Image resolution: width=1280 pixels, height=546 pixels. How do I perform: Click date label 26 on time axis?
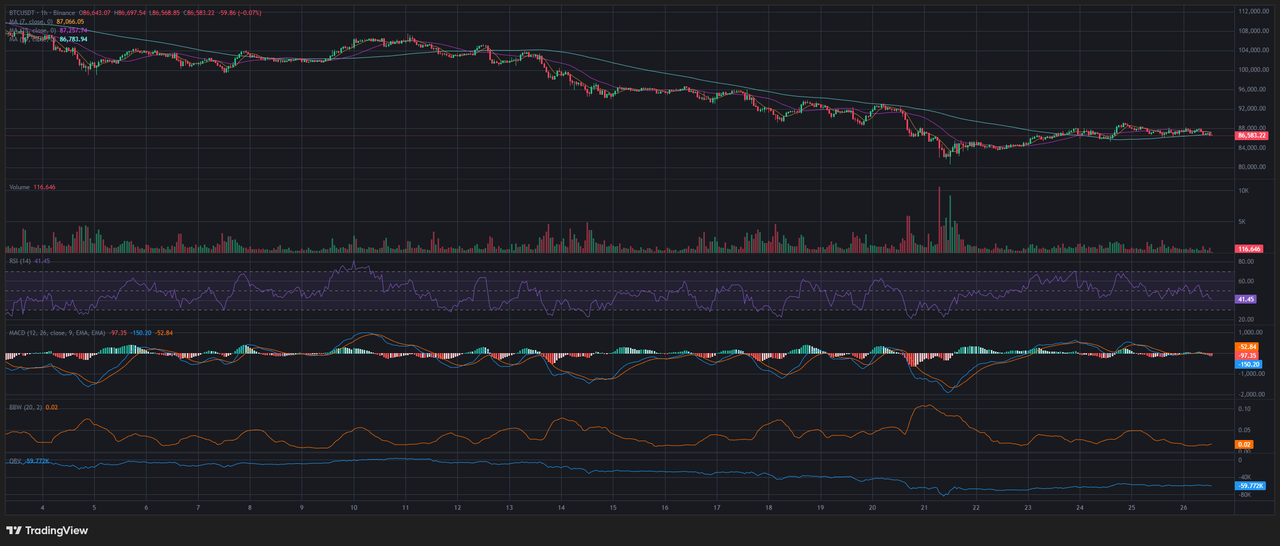point(1183,508)
